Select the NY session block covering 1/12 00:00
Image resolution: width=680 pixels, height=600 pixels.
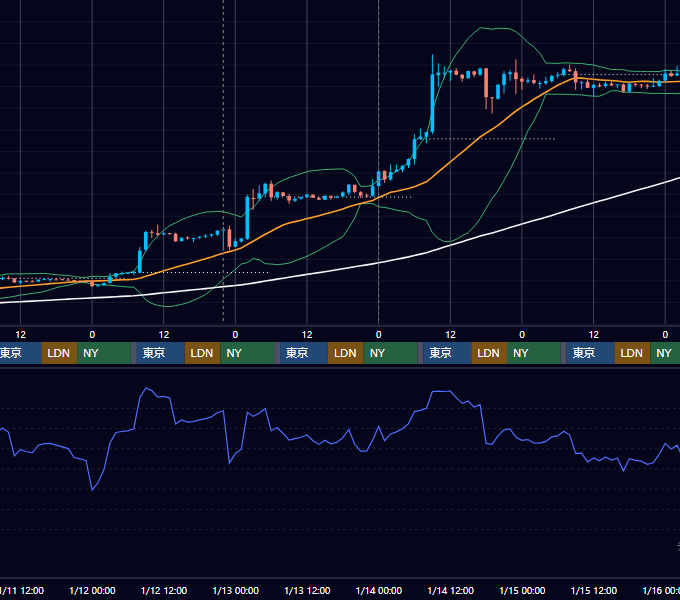[104, 353]
